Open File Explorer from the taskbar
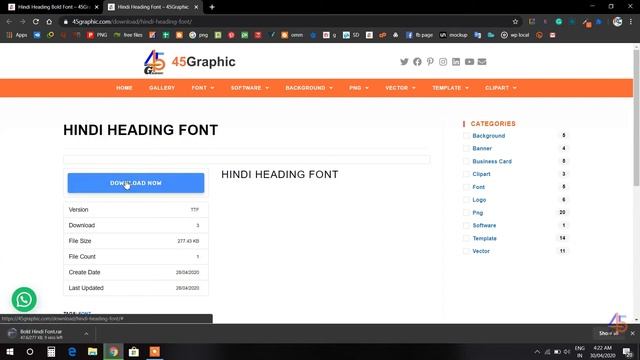This screenshot has height=360, width=640. [x=93, y=352]
